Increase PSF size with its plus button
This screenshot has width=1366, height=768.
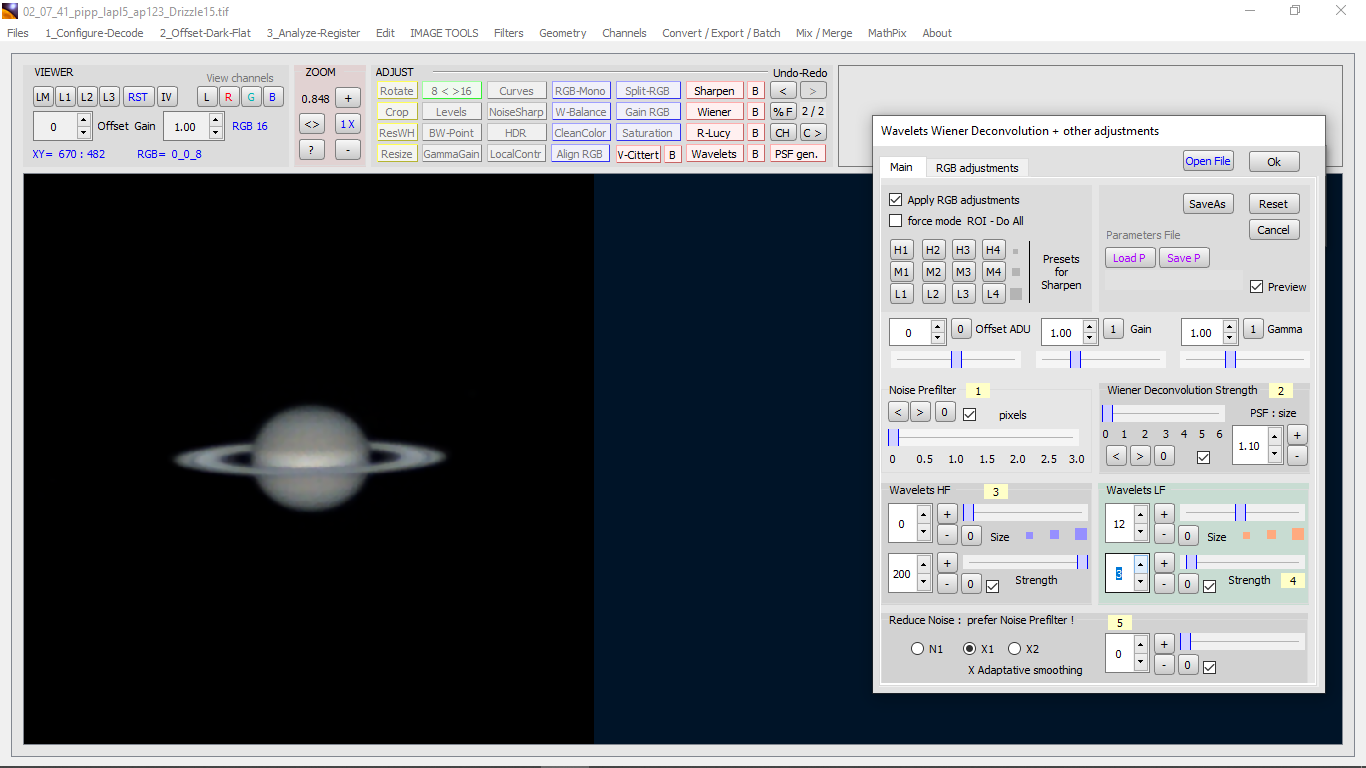coord(1297,435)
